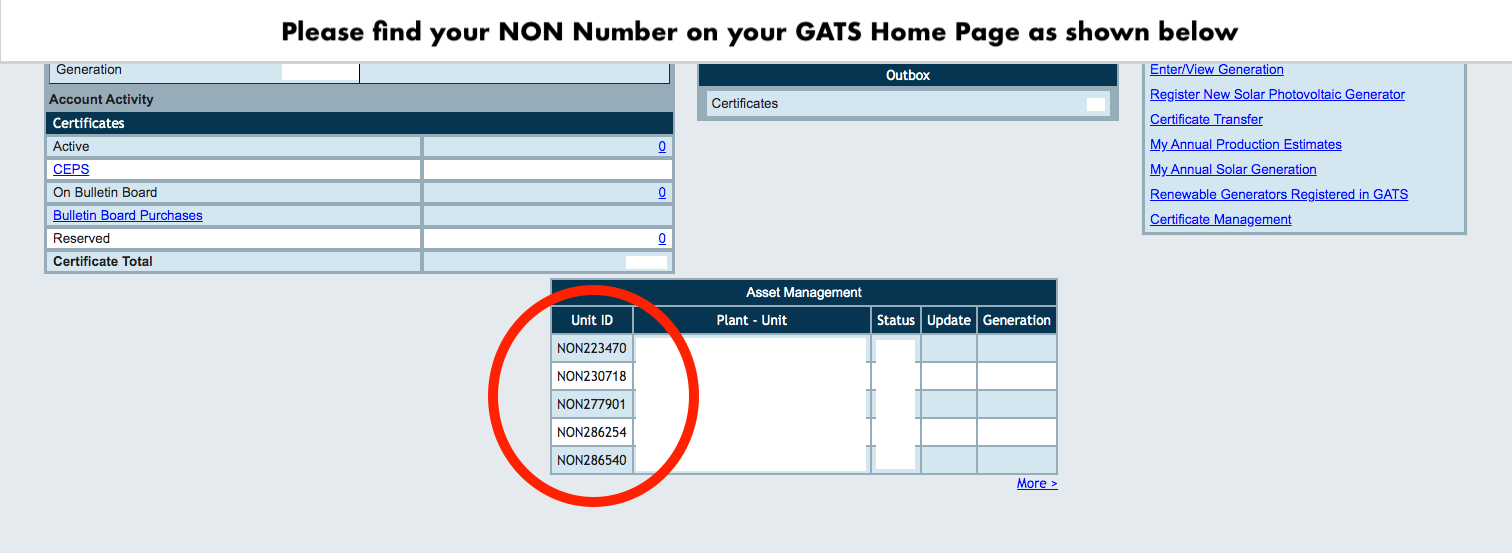The width and height of the screenshot is (1512, 553).
Task: Open the Enter/View Generation link
Action: pos(1217,69)
